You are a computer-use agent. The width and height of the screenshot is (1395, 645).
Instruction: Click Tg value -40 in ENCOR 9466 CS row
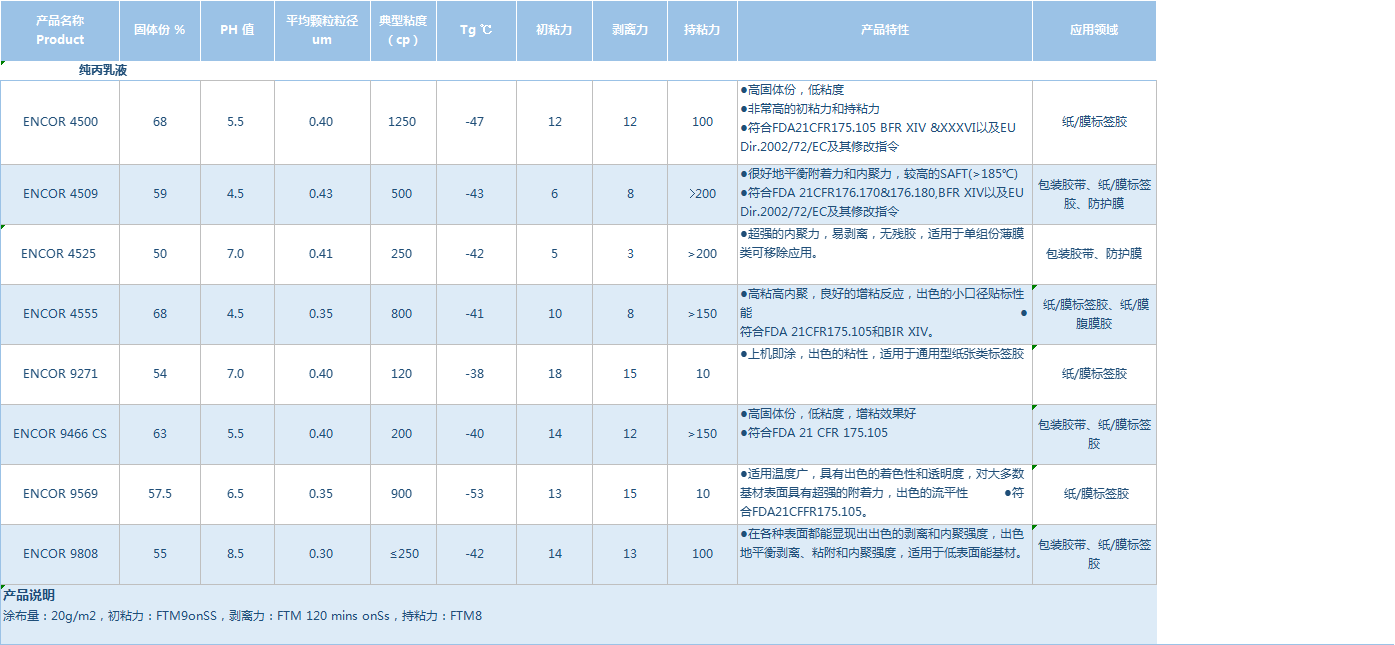pos(475,434)
